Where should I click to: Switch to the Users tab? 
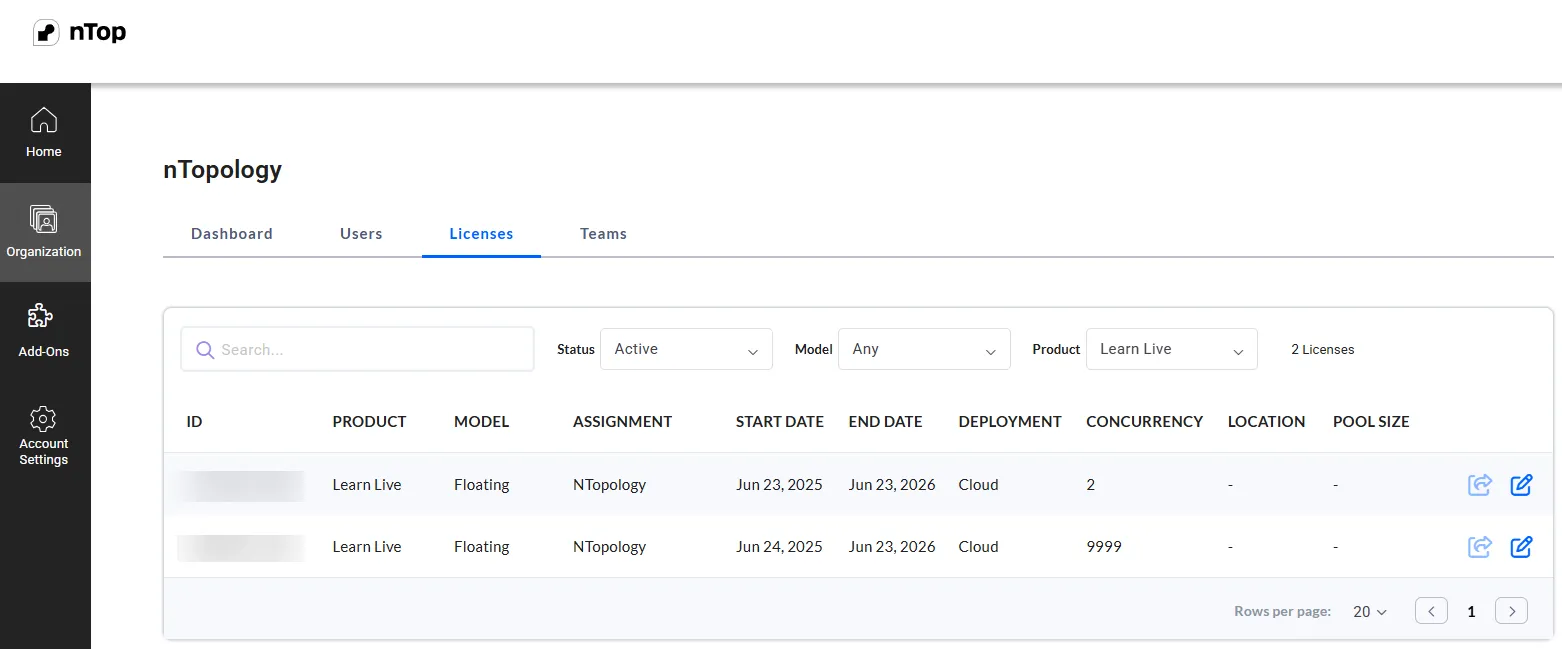(361, 234)
